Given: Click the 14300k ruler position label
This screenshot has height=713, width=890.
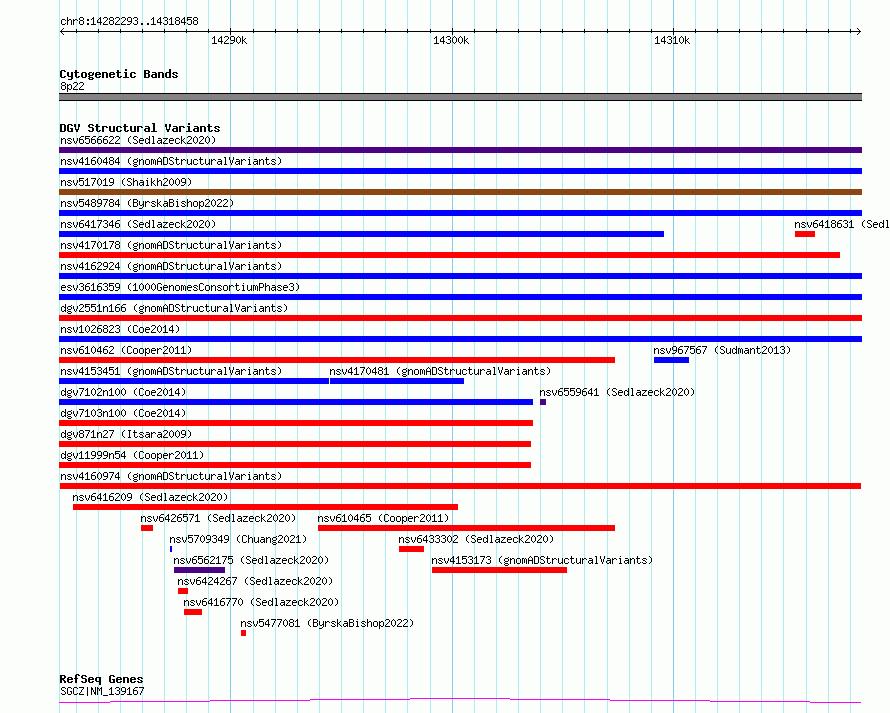Looking at the screenshot, I should (x=451, y=40).
